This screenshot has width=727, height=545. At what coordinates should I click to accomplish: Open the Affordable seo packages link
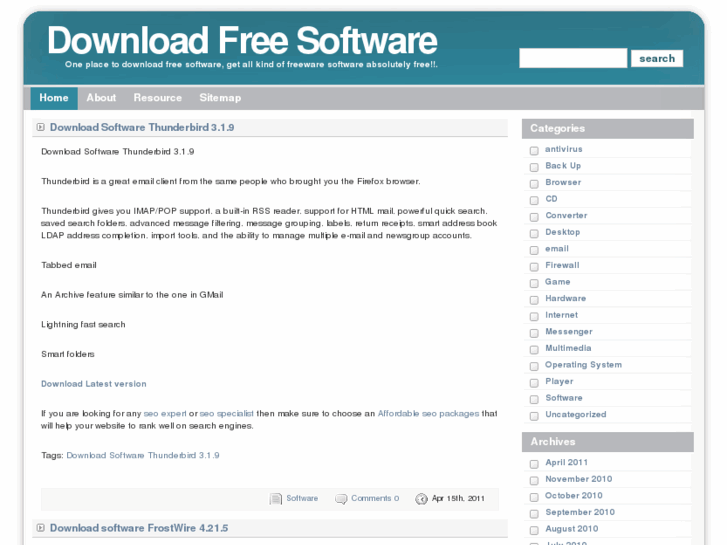[x=428, y=413]
